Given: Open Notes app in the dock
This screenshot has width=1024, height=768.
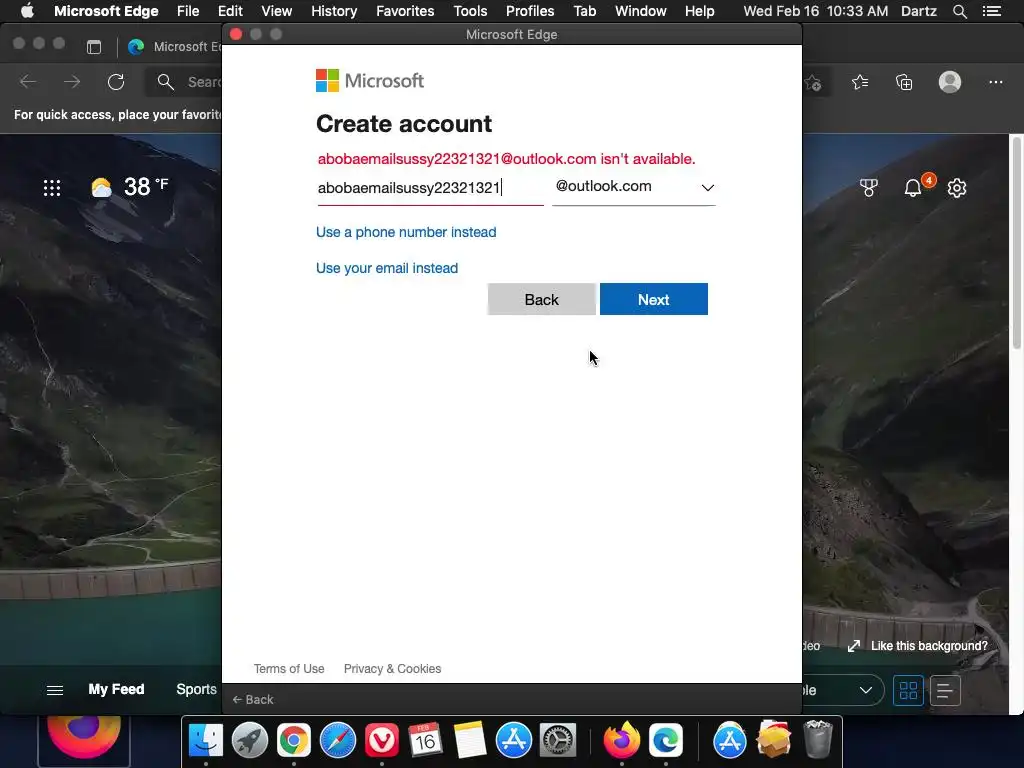Looking at the screenshot, I should tap(470, 741).
